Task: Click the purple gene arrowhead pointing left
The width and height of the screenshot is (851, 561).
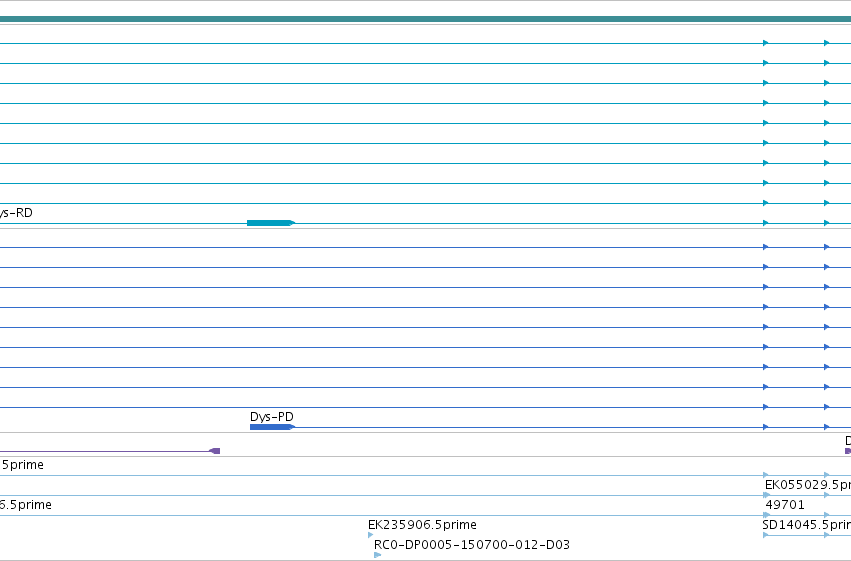Action: pyautogui.click(x=215, y=451)
